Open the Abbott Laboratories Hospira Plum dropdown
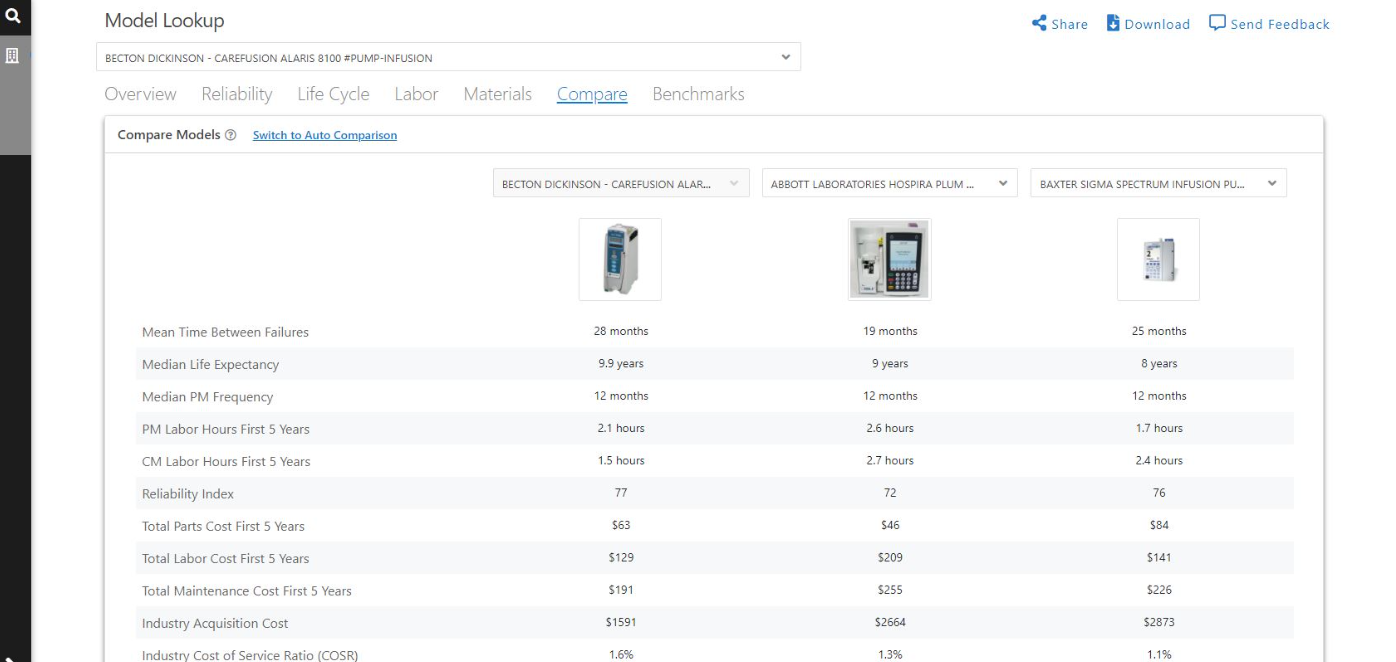The image size is (1396, 662). tap(890, 183)
